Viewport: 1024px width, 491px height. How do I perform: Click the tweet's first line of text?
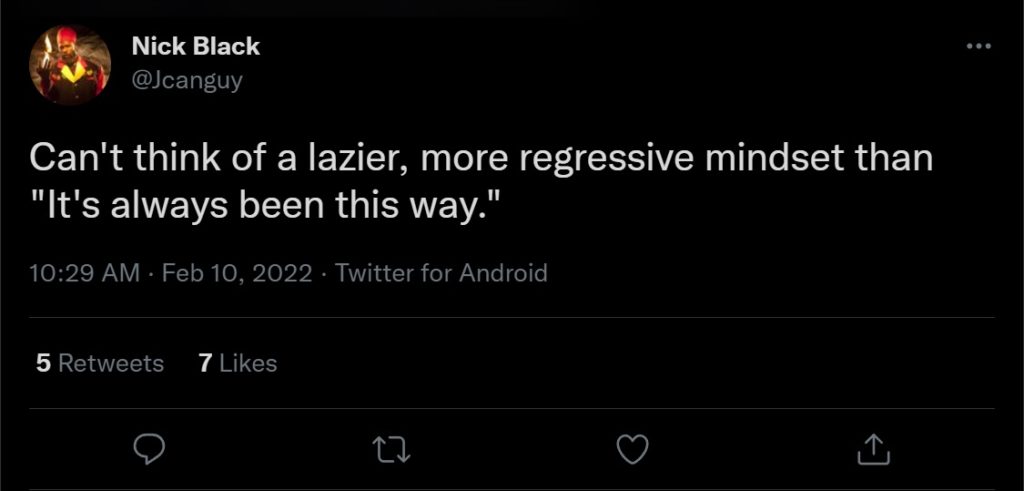[x=481, y=160]
